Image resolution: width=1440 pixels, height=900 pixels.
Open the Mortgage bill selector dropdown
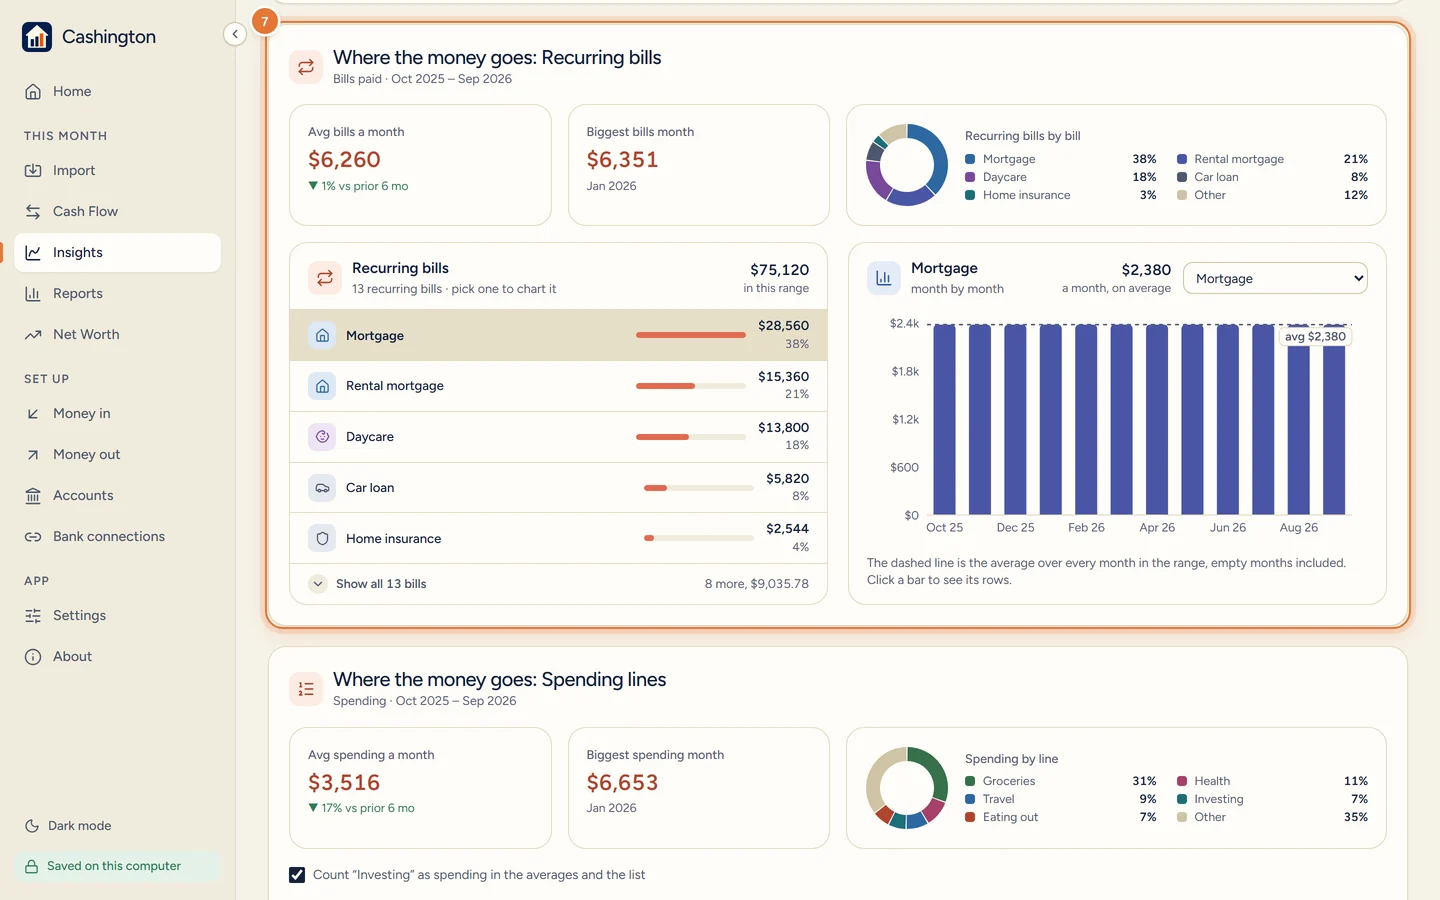(x=1275, y=279)
